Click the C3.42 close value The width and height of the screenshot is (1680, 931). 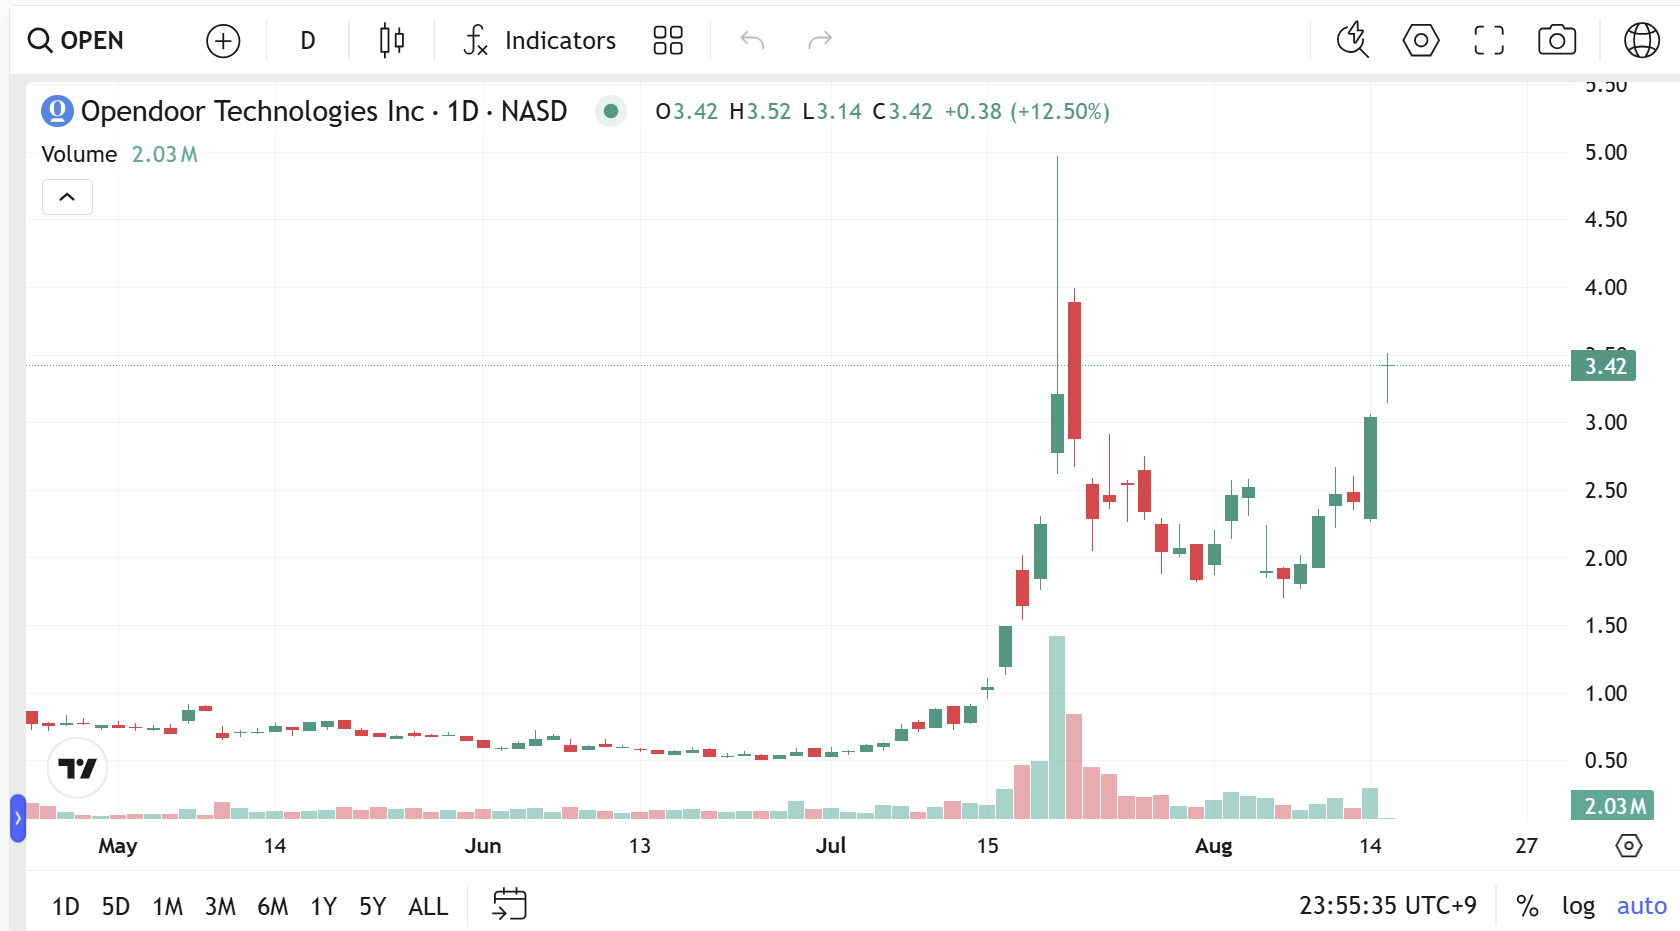(x=902, y=111)
